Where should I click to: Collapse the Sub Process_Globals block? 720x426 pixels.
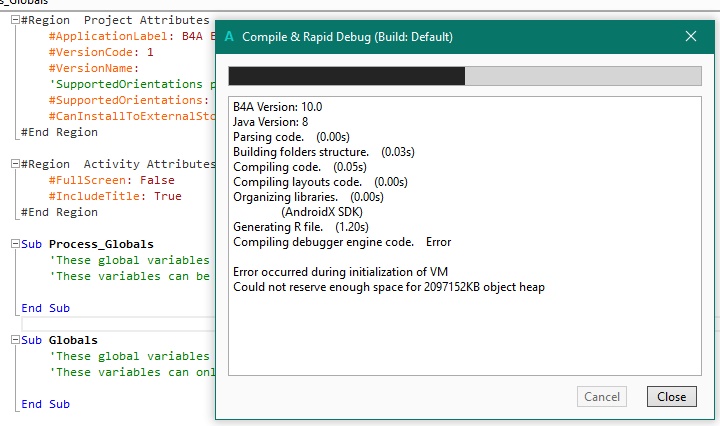(x=12, y=245)
